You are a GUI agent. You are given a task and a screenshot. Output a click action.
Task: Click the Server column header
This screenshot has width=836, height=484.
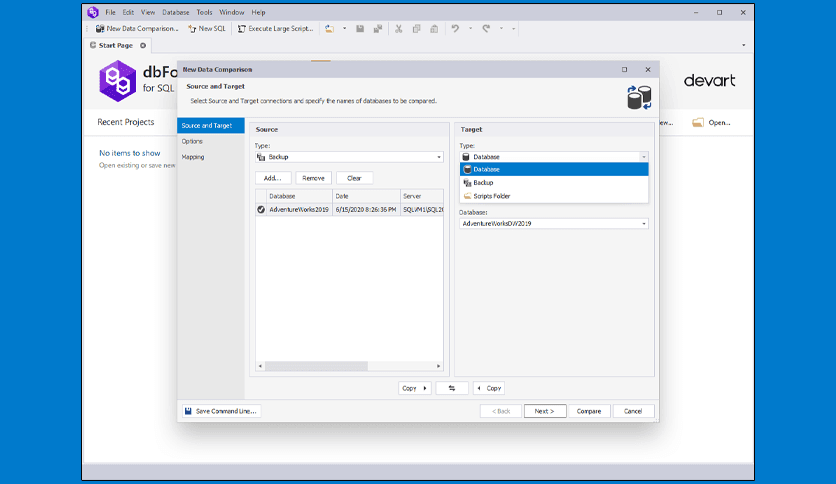click(x=422, y=196)
